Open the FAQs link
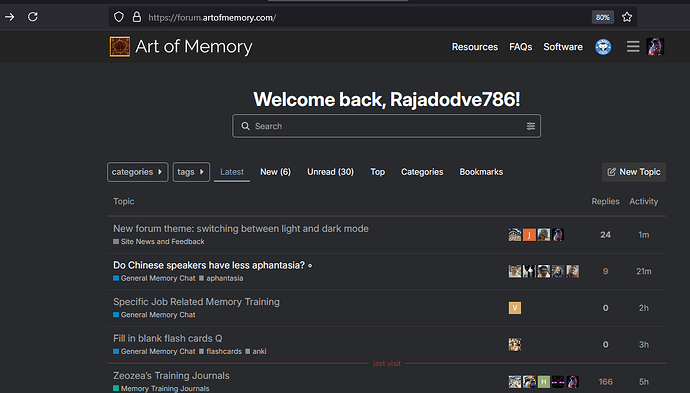Viewport: 690px width, 393px height. point(521,47)
